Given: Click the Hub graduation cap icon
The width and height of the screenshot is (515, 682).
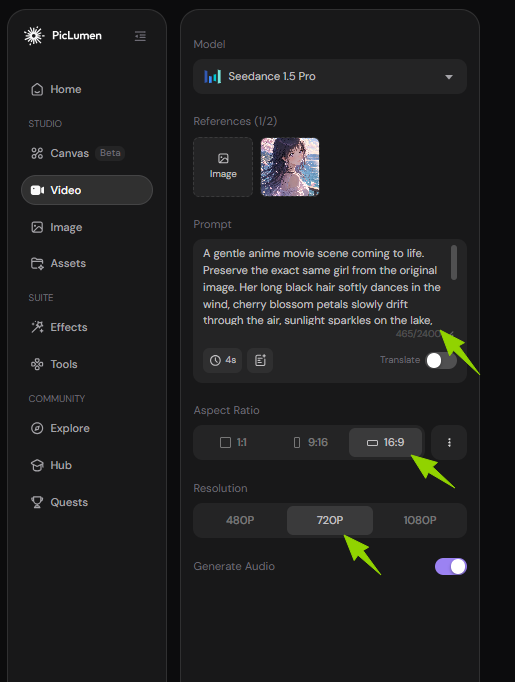Looking at the screenshot, I should 37,465.
